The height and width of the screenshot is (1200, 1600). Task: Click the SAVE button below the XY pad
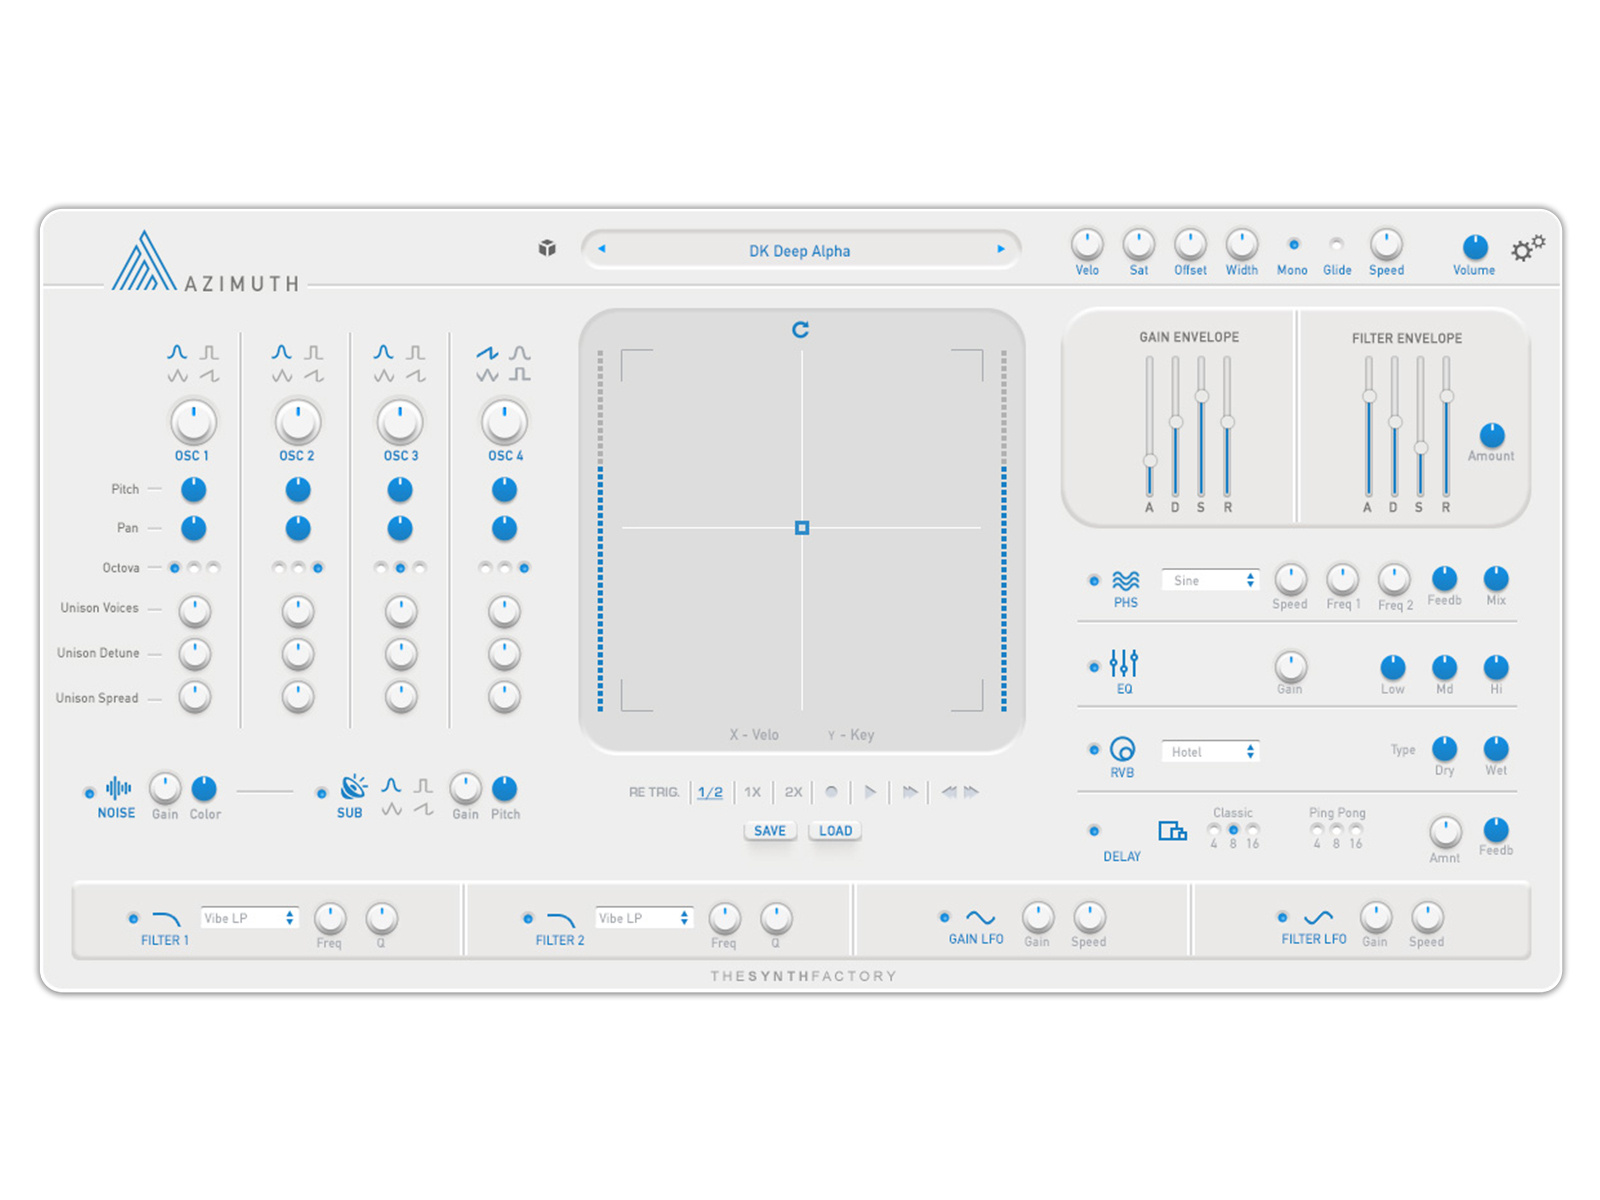point(769,830)
